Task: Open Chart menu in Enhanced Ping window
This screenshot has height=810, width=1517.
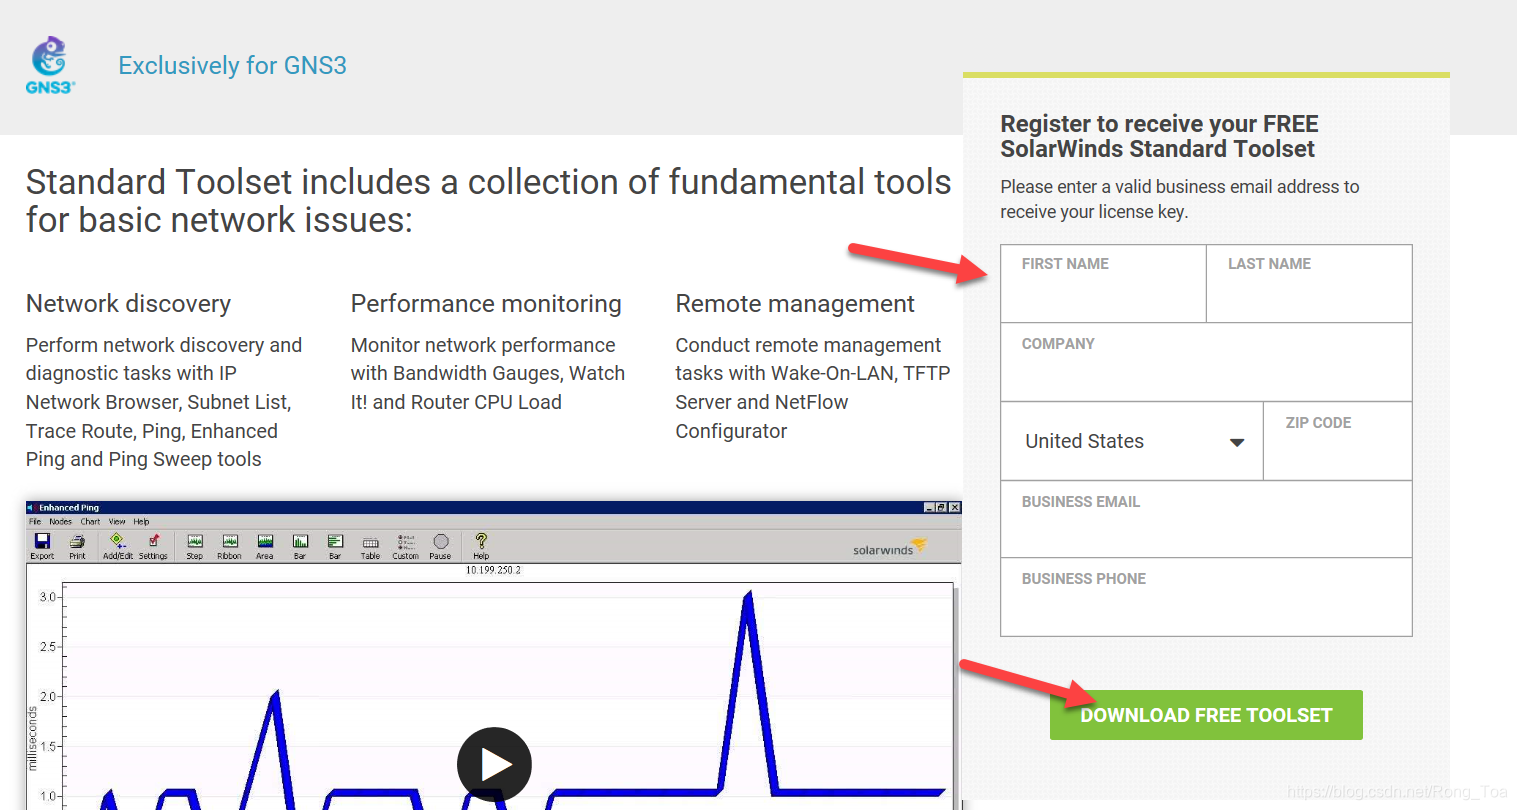Action: click(x=90, y=522)
